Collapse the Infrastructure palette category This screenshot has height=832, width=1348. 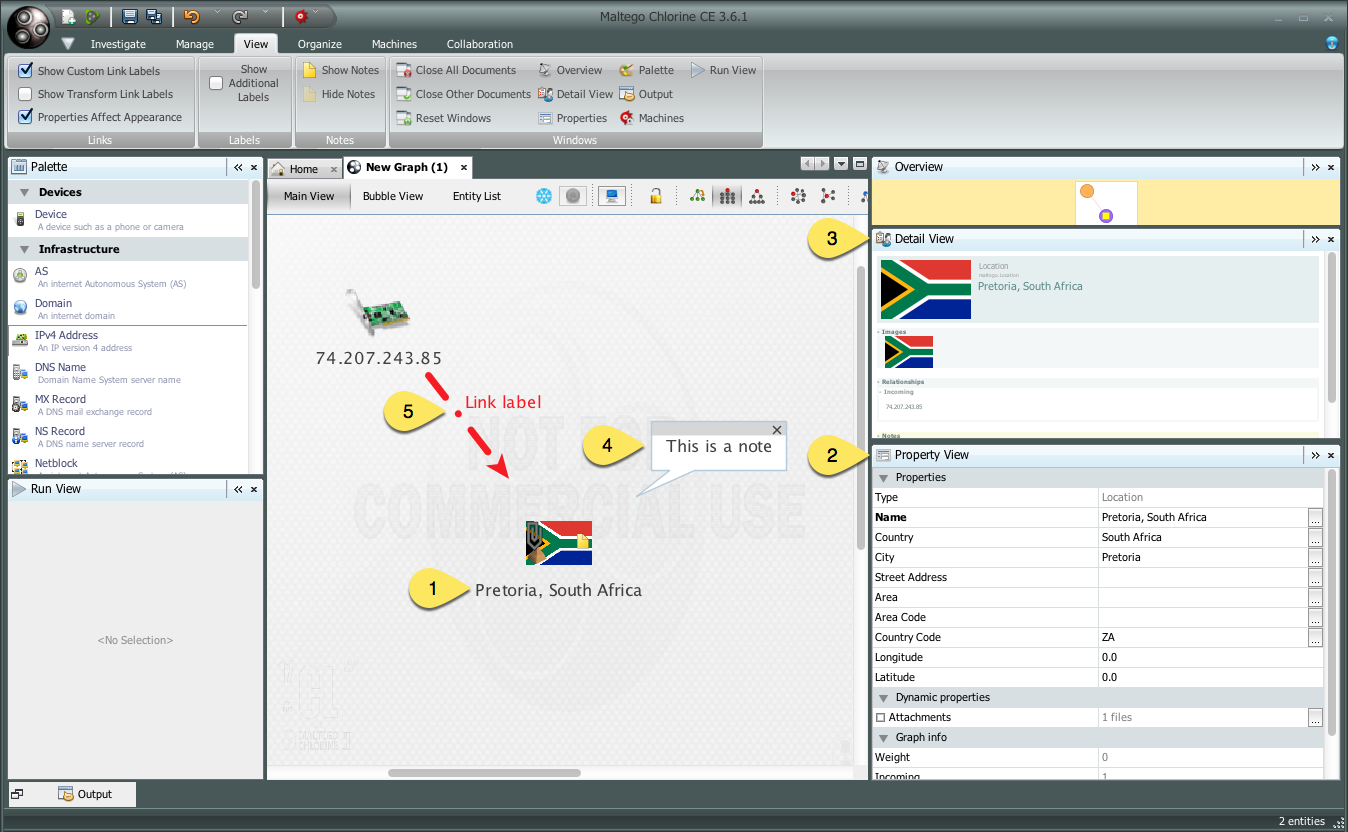tap(24, 249)
